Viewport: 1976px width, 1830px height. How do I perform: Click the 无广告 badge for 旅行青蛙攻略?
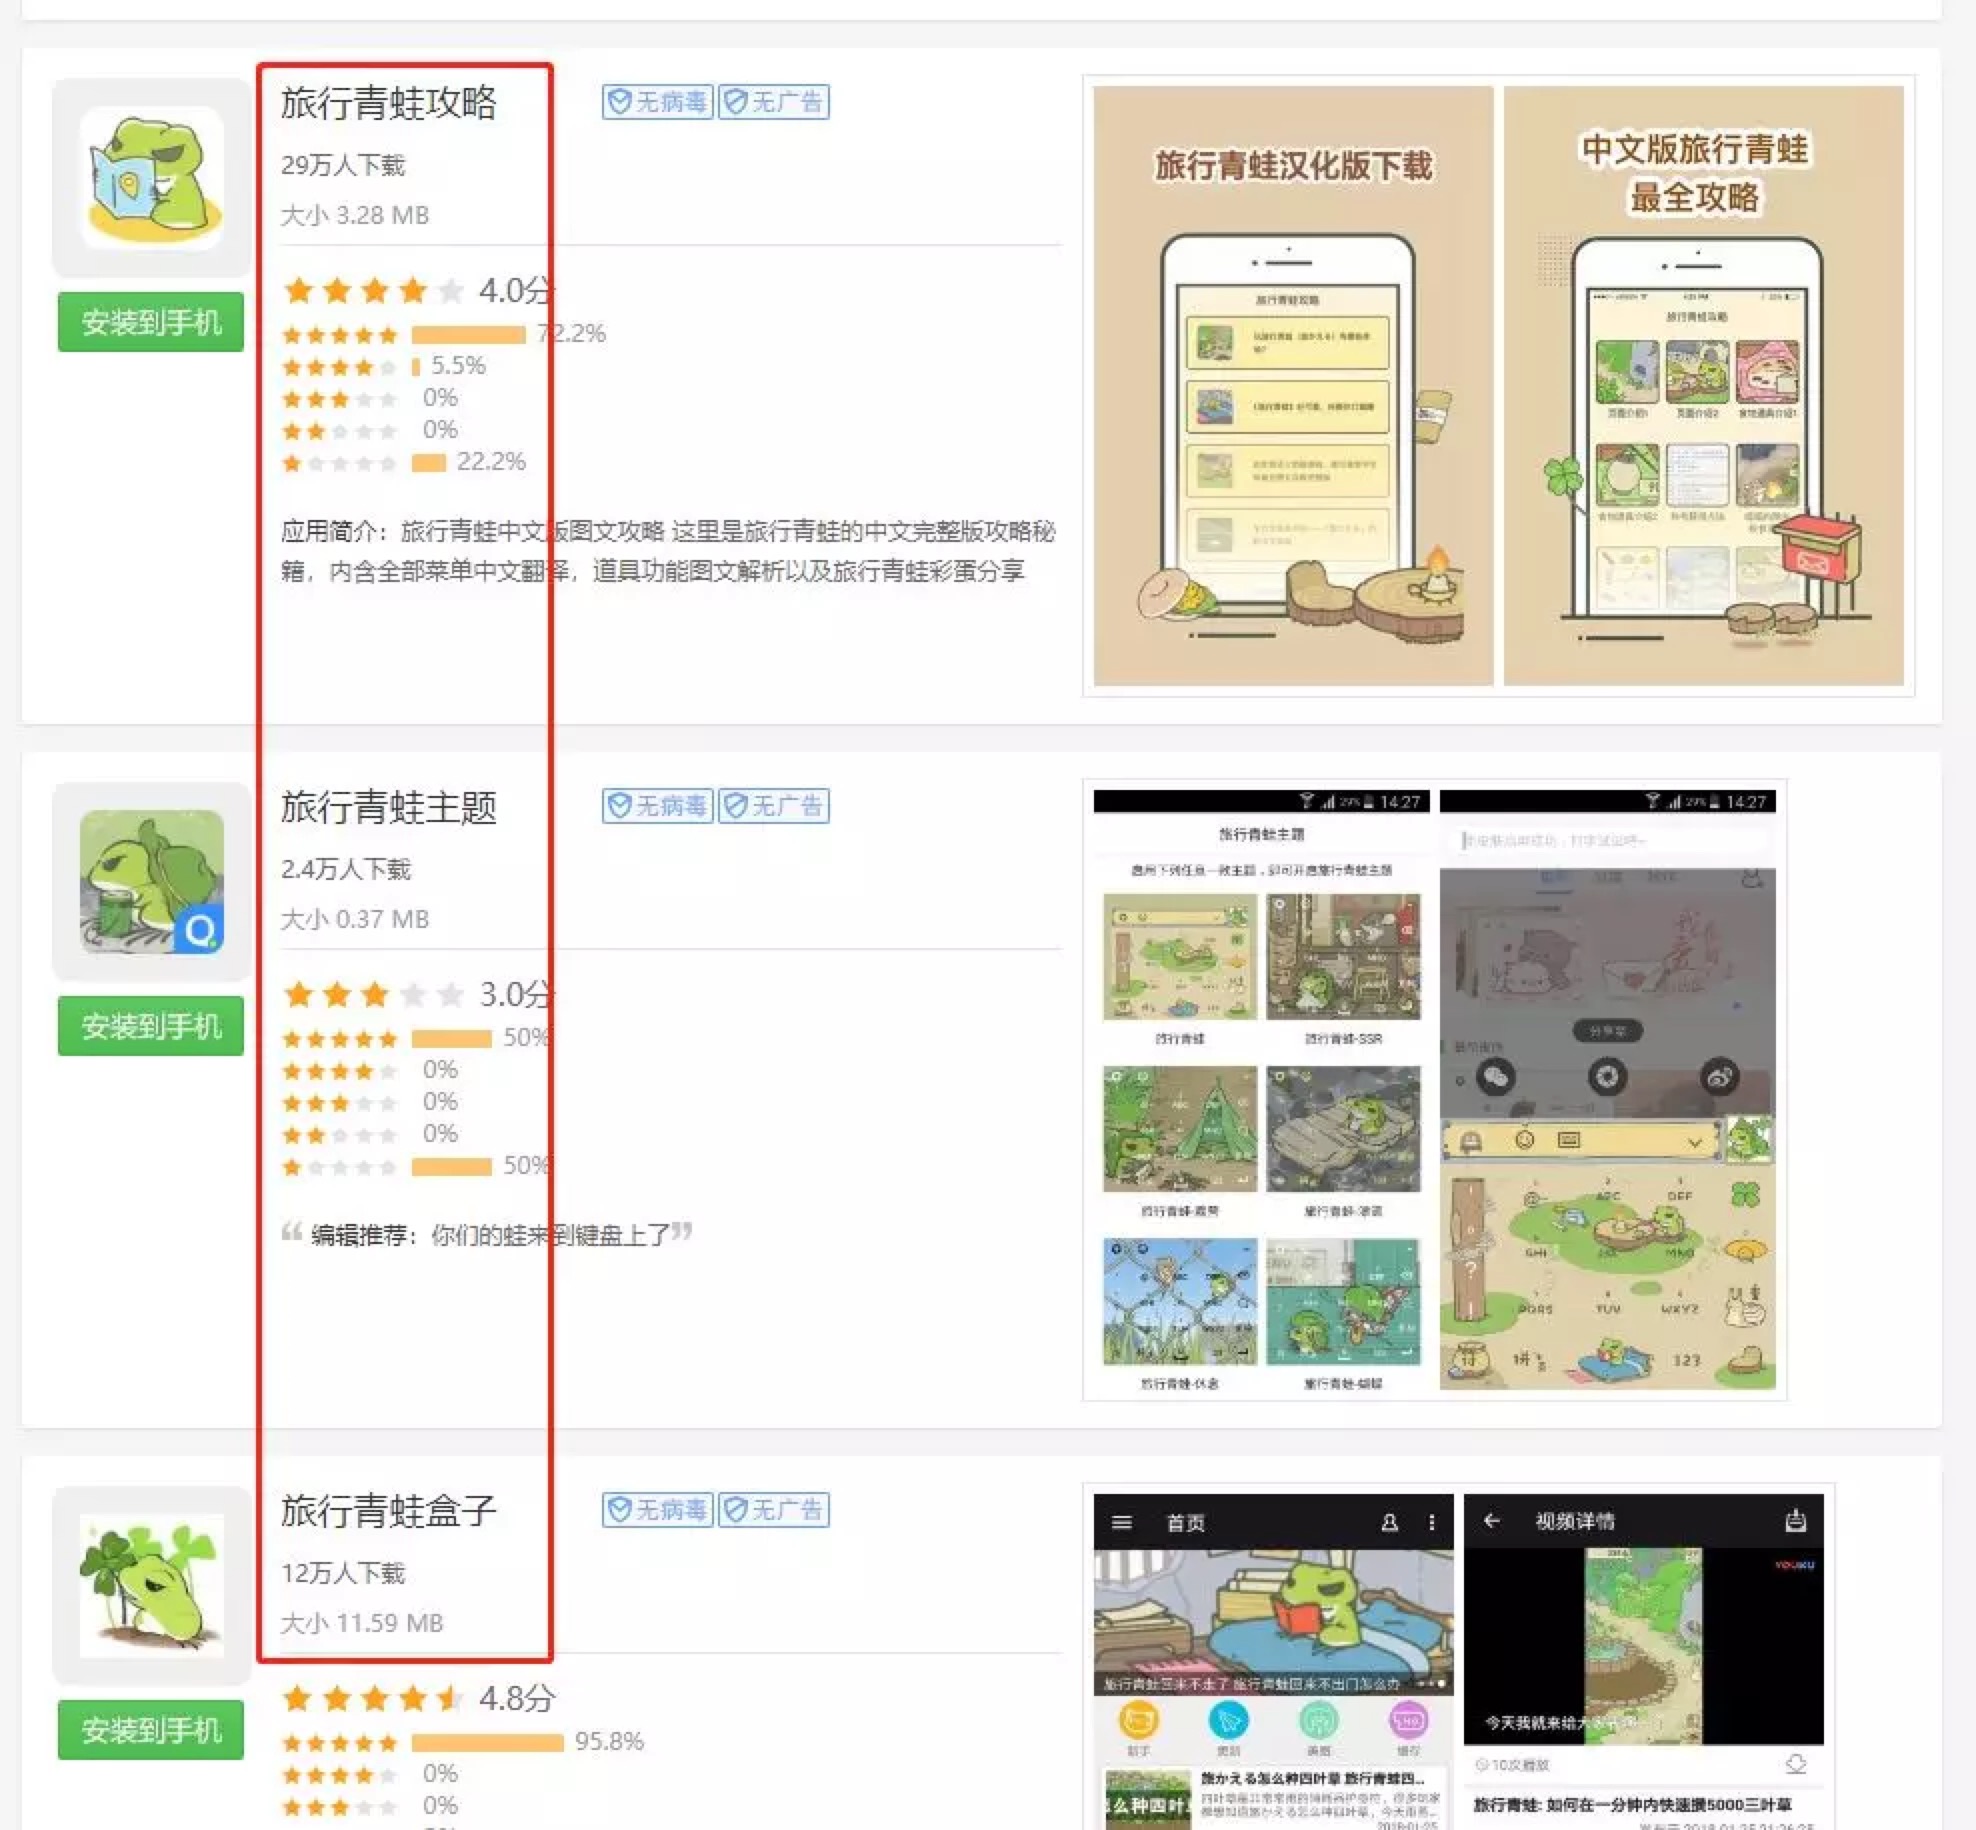coord(774,102)
